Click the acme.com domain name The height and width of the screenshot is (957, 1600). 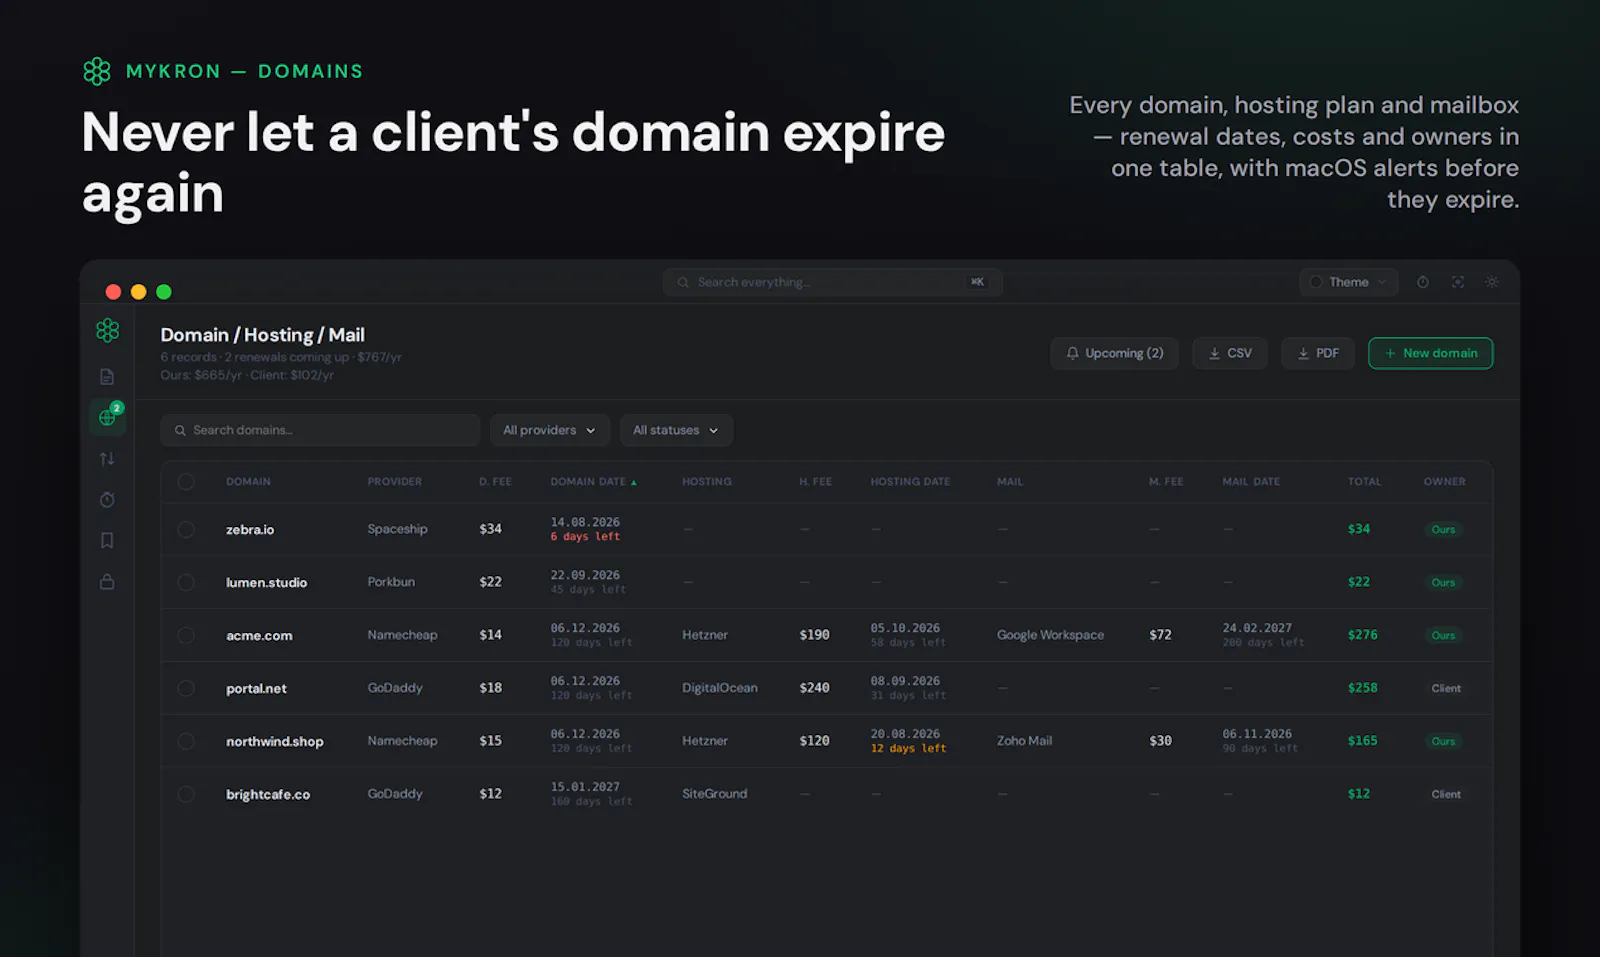point(259,636)
